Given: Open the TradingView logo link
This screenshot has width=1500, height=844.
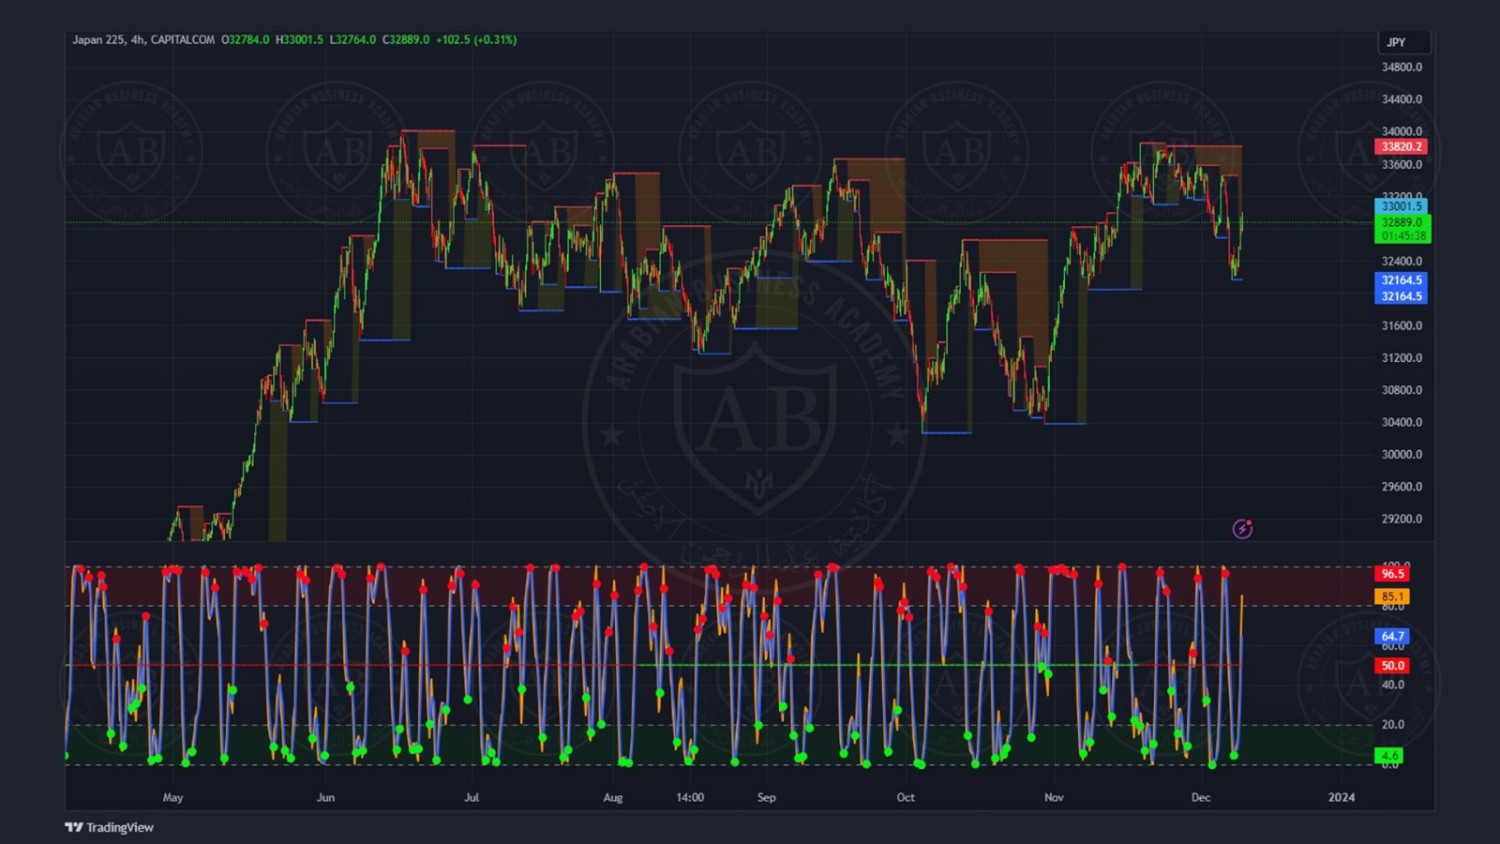Looking at the screenshot, I should (x=109, y=827).
